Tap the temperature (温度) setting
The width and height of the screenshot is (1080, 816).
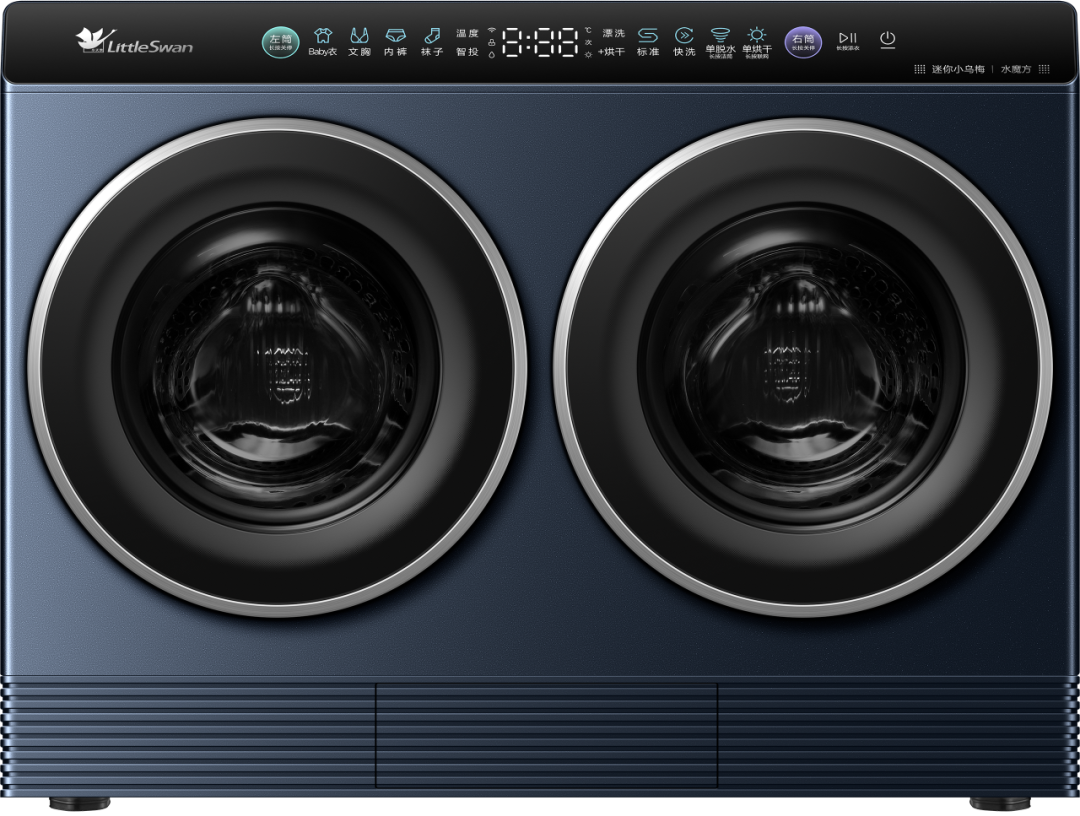pos(467,33)
